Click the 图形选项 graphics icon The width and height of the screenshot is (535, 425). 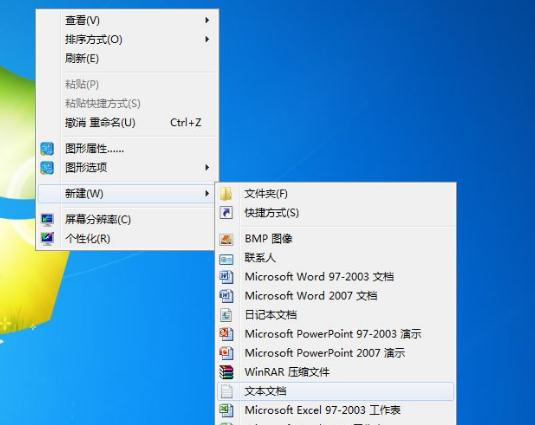pyautogui.click(x=47, y=168)
